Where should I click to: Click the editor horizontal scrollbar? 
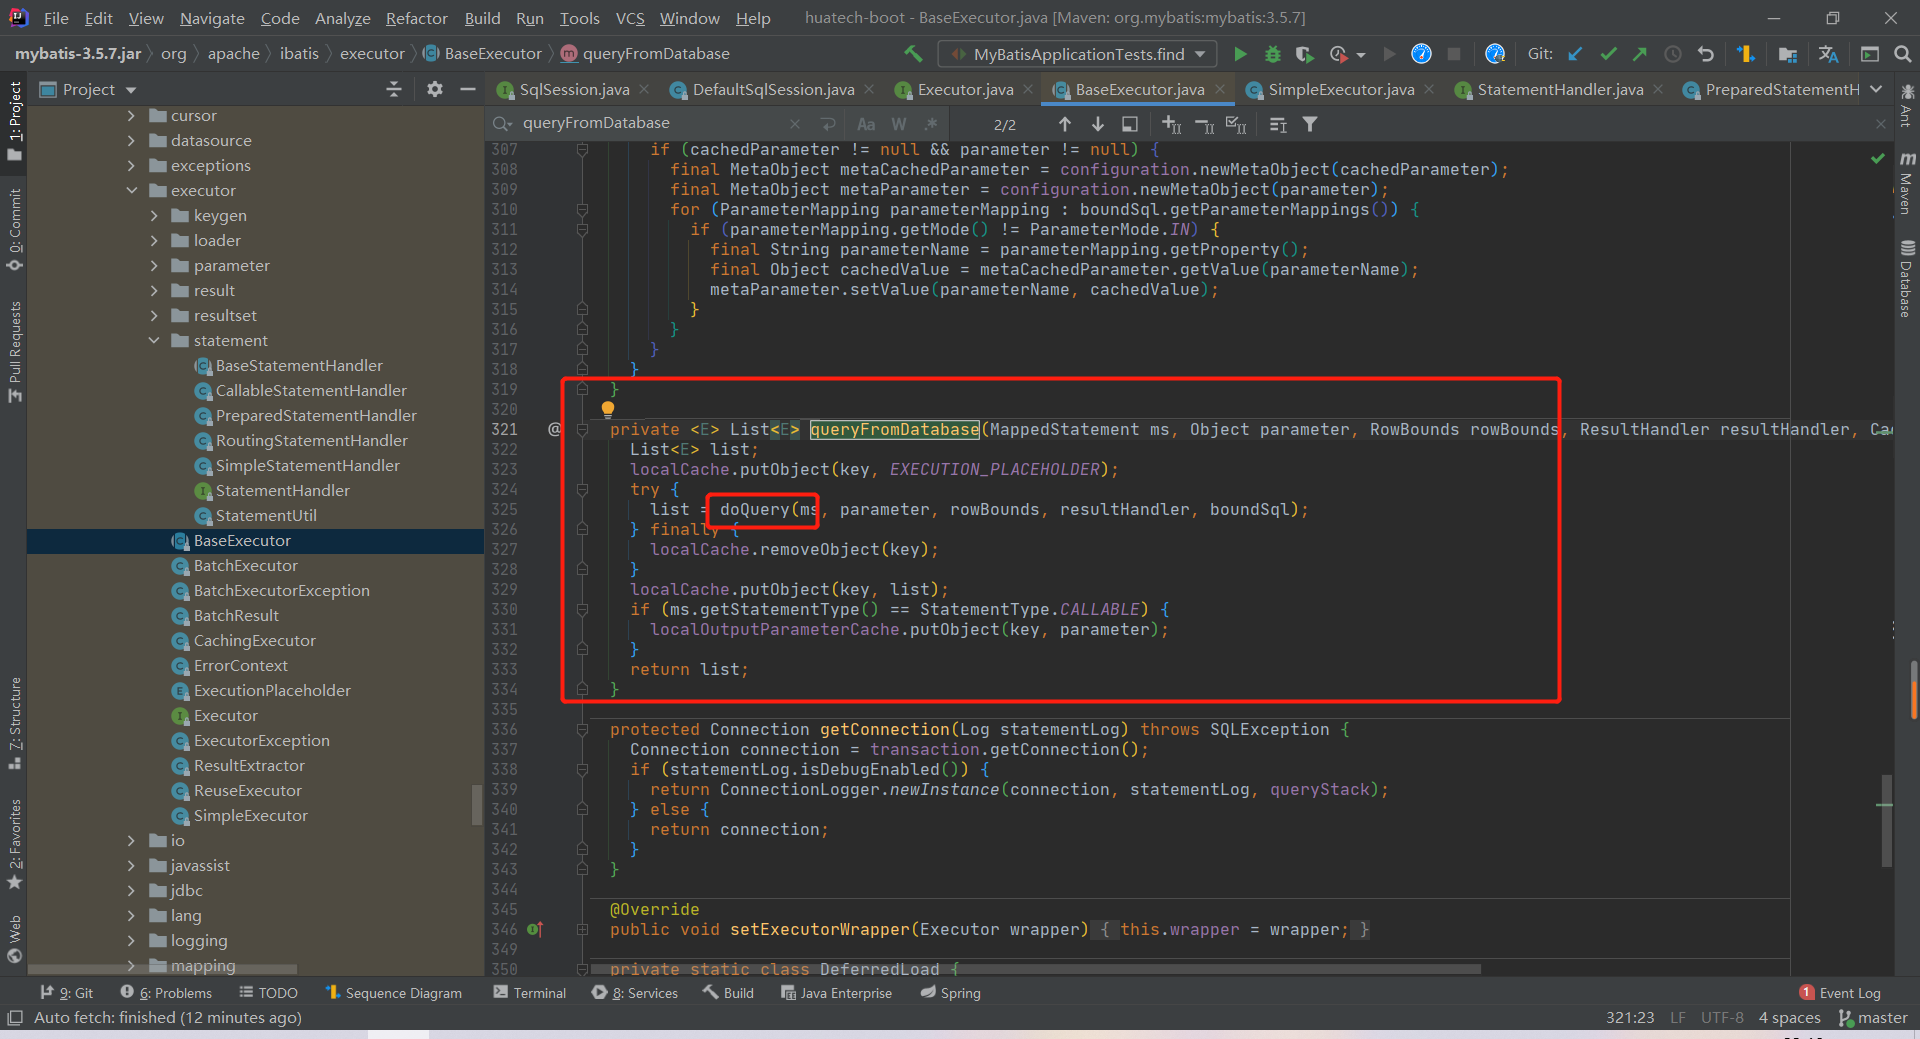(1035, 968)
